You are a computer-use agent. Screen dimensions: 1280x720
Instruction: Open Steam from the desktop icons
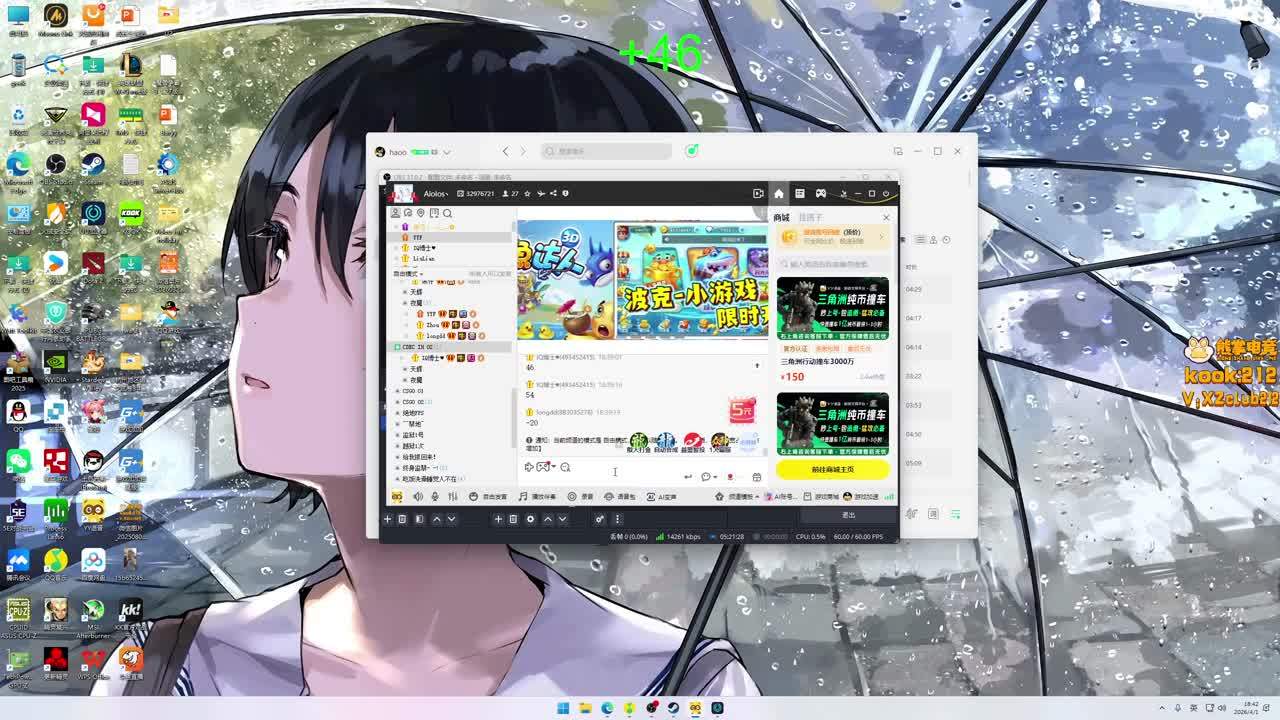pyautogui.click(x=93, y=165)
